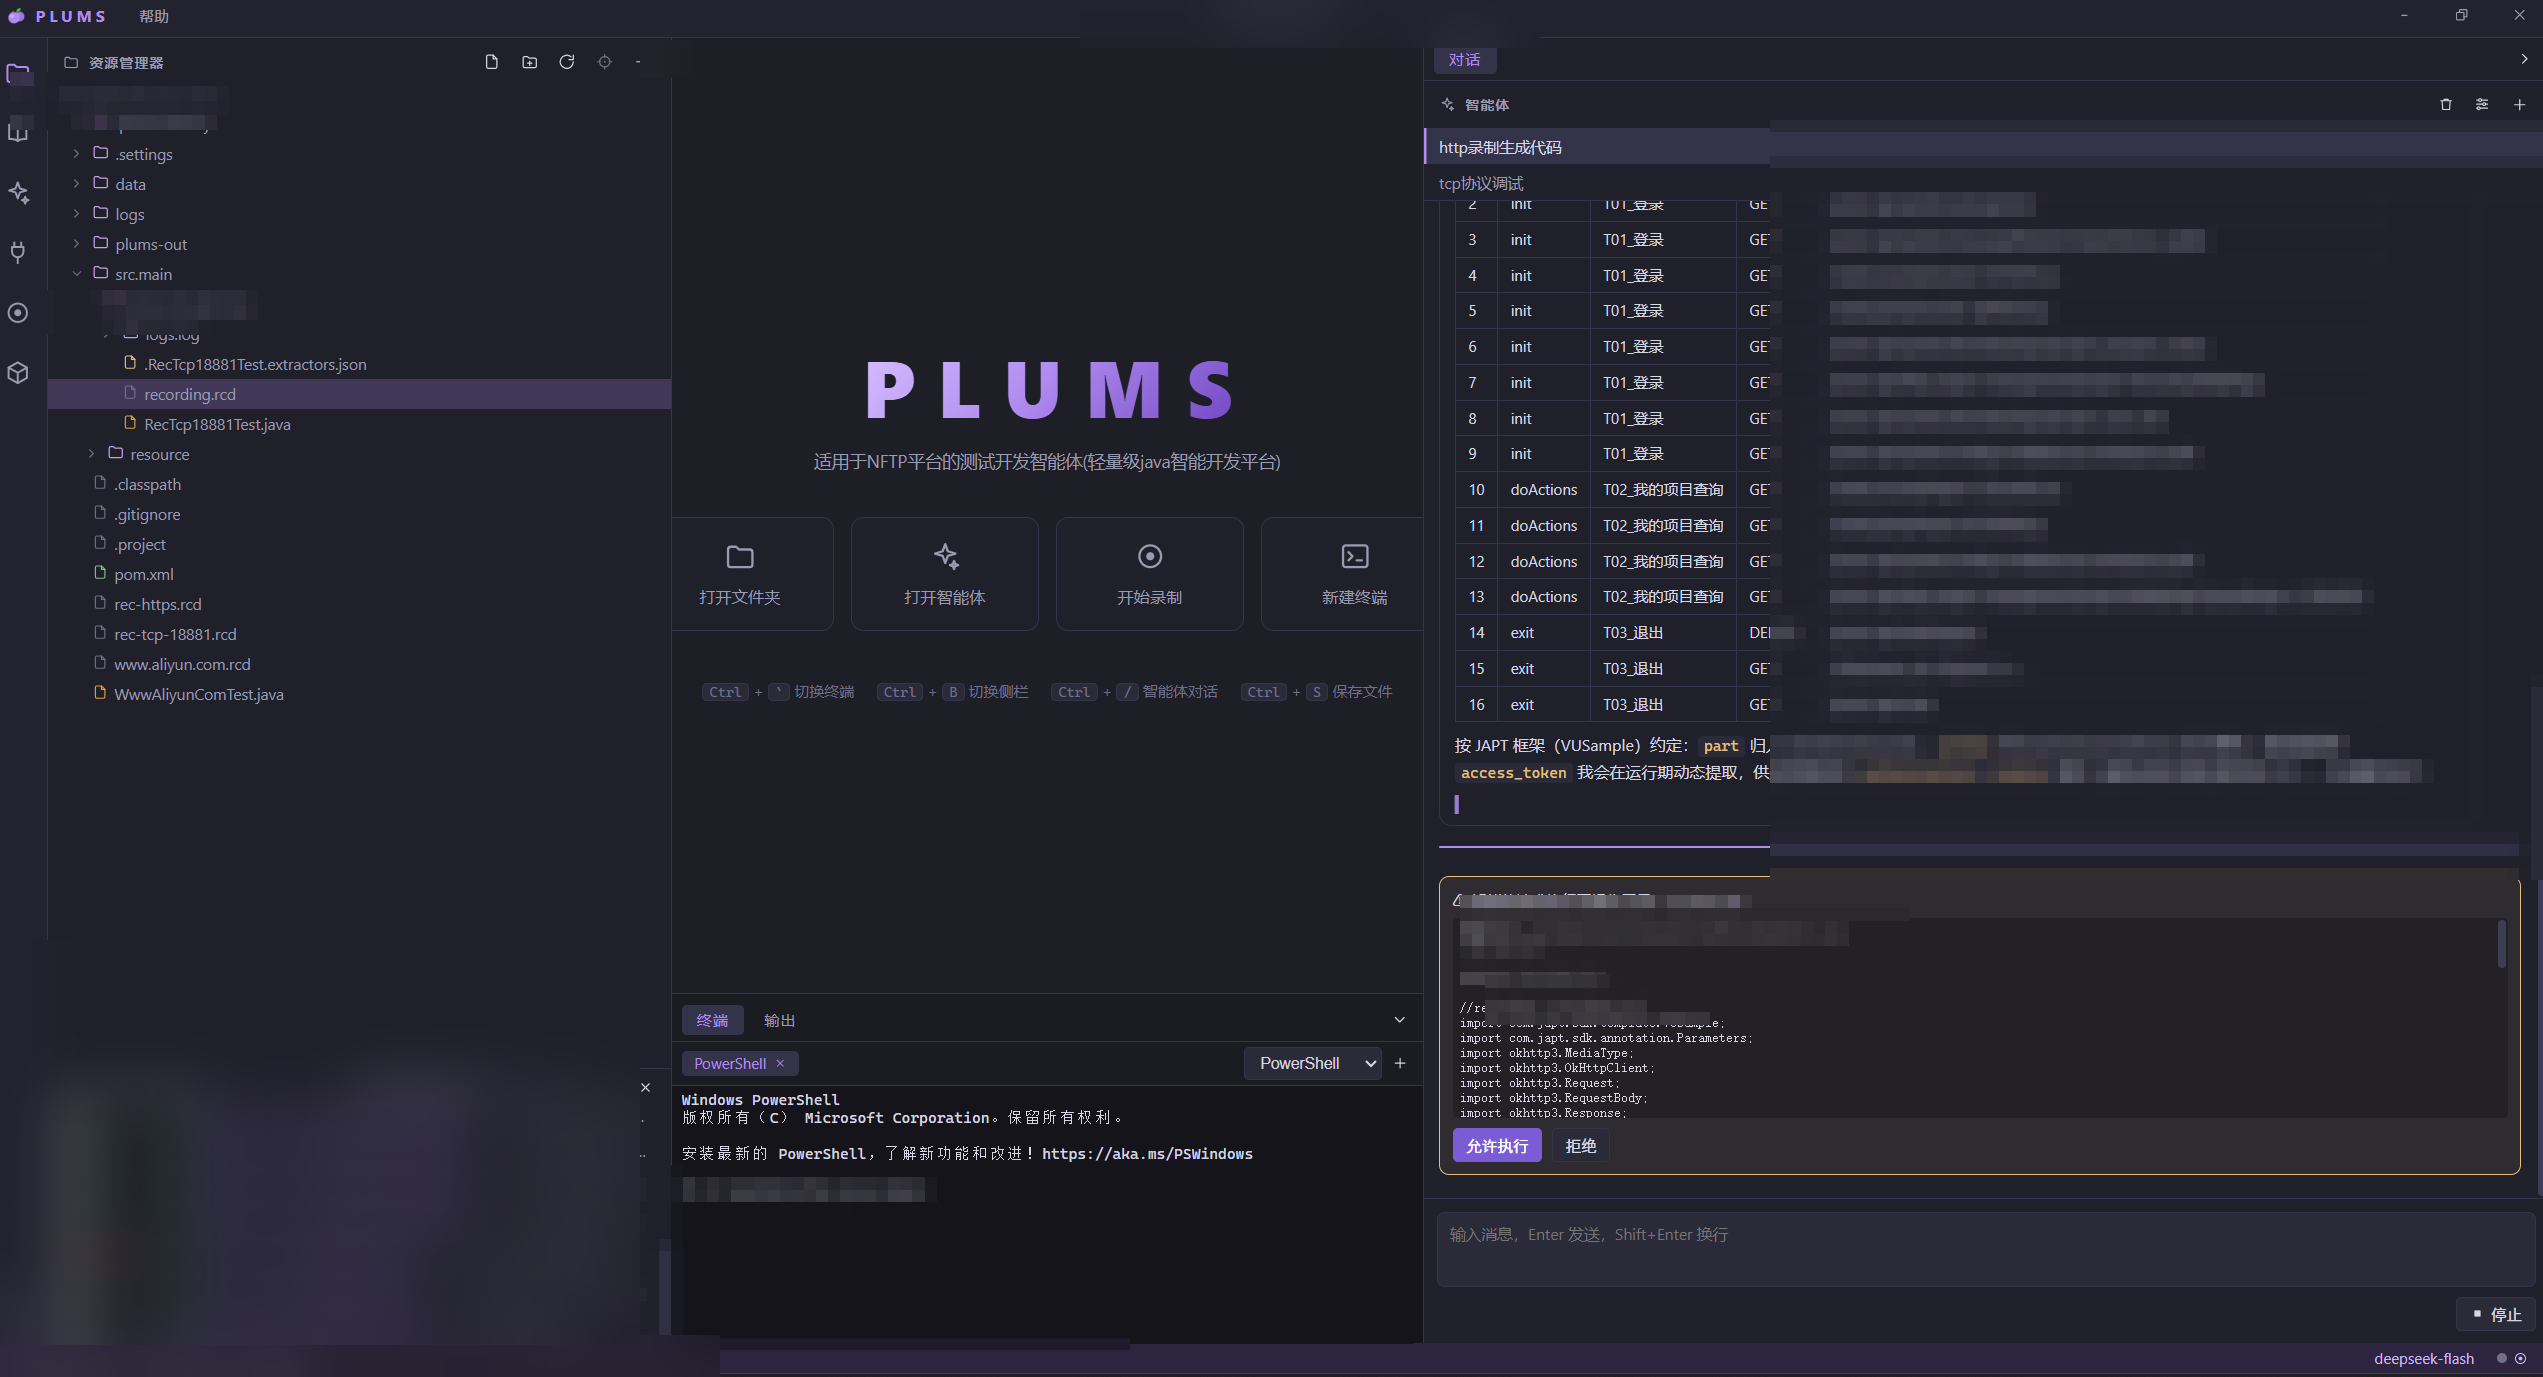Click the 打开文件夹 card
The width and height of the screenshot is (2543, 1377).
coord(751,574)
